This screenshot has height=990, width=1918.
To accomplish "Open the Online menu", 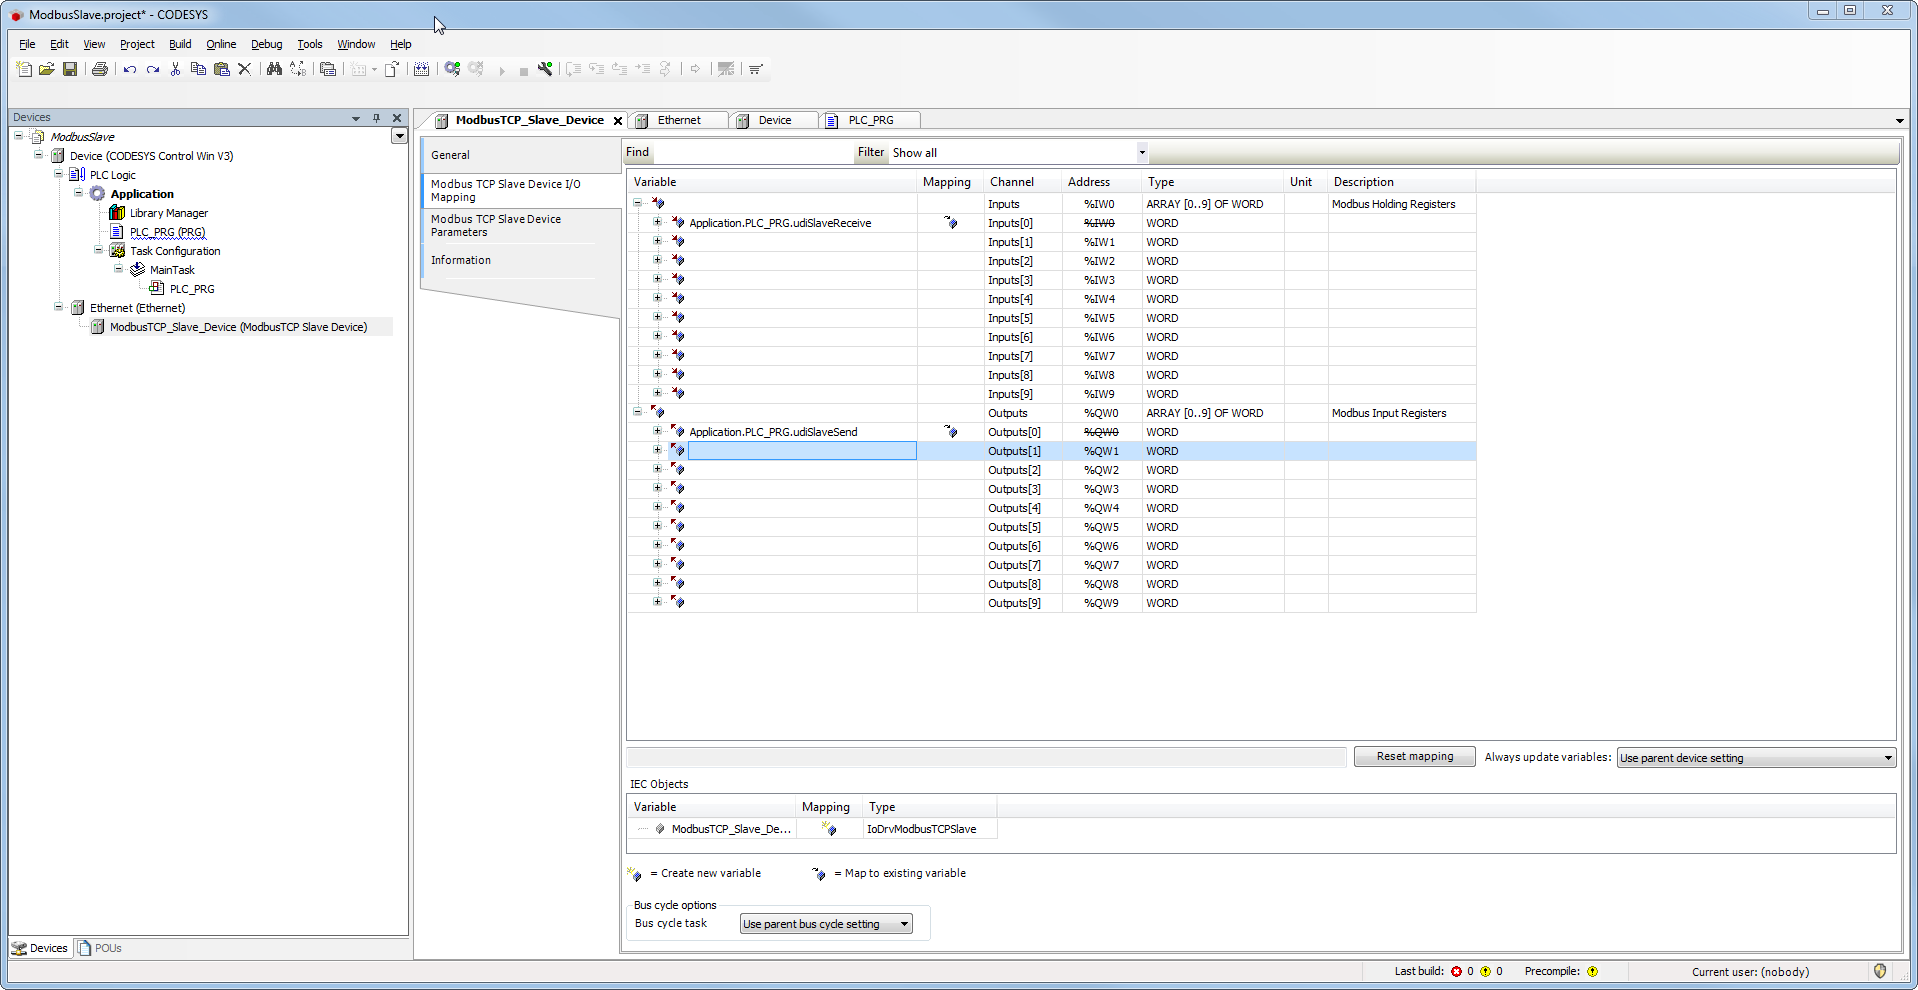I will [x=221, y=44].
